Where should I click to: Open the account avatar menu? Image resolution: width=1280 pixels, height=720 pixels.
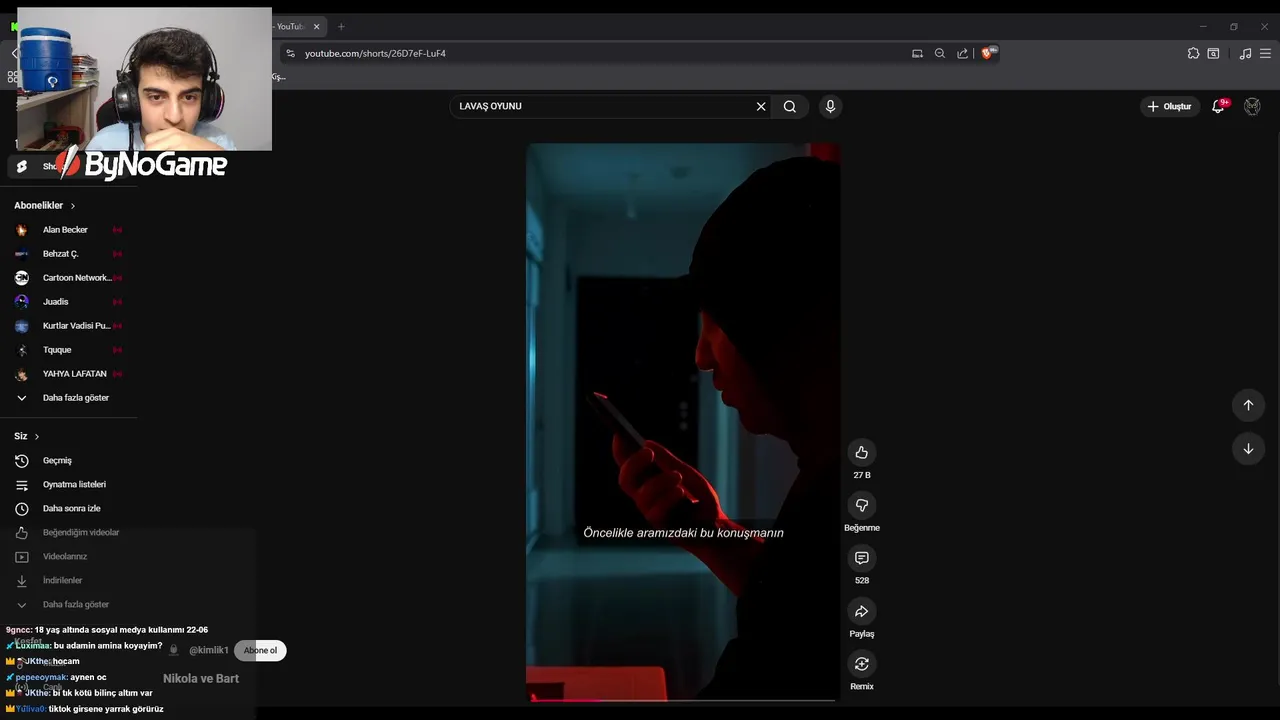1252,106
